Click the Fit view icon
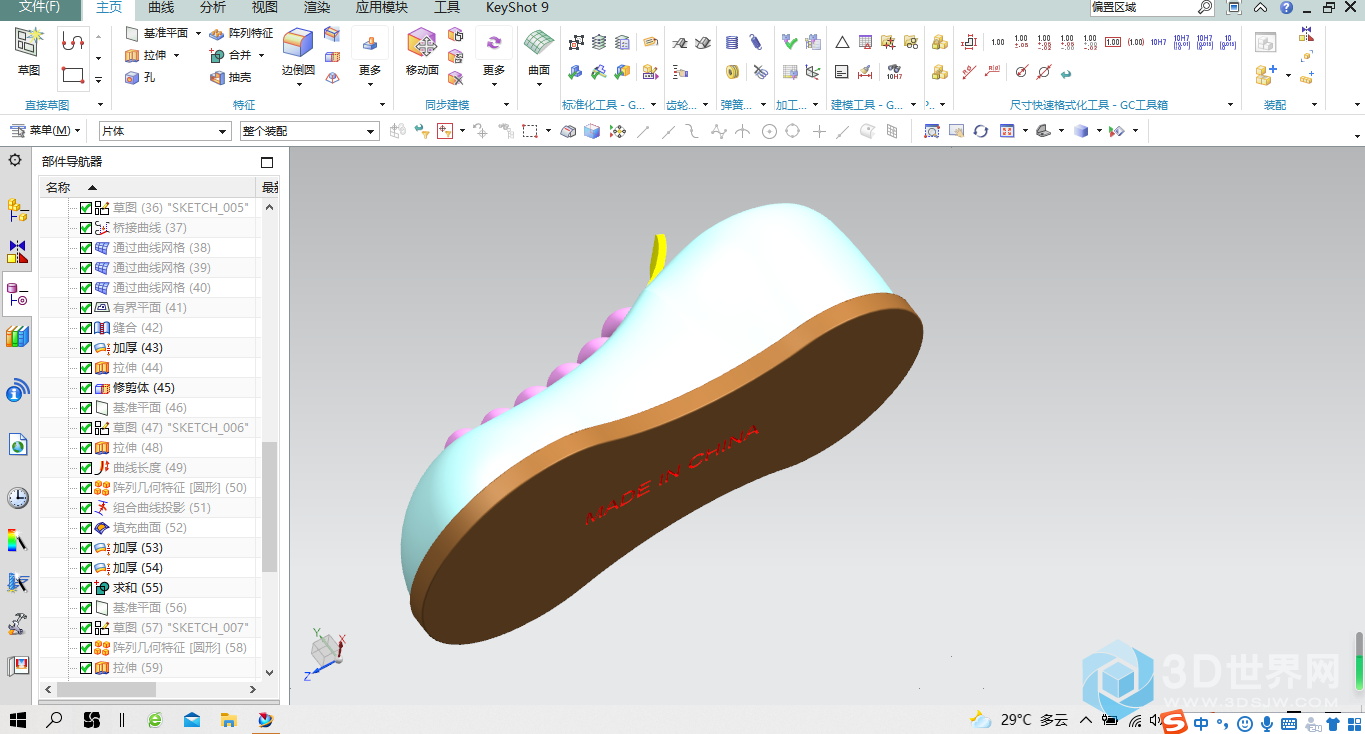1365x734 pixels. click(x=932, y=131)
